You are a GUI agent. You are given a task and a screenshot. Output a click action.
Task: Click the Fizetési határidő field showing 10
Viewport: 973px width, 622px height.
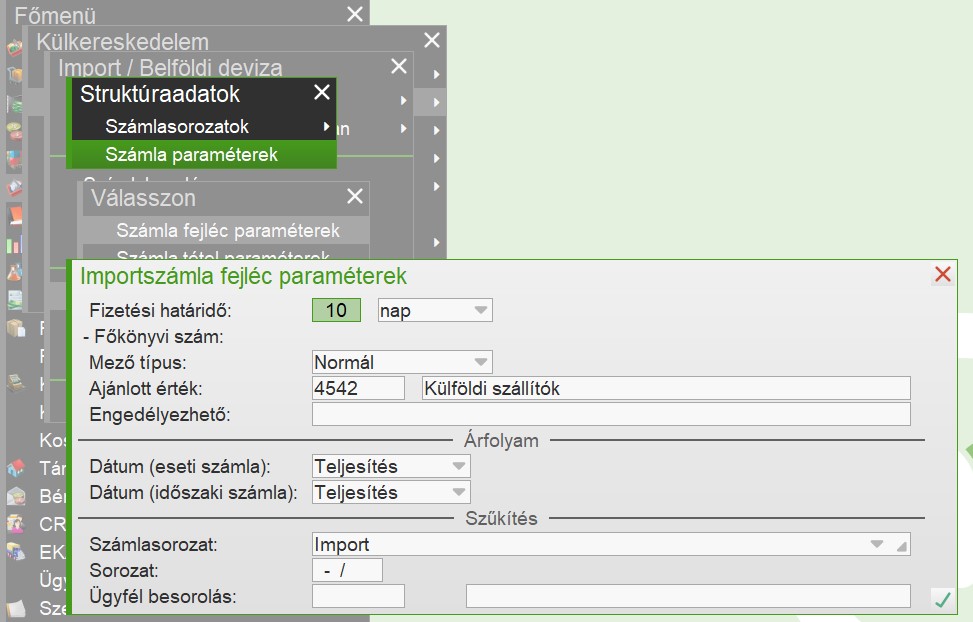[x=336, y=310]
